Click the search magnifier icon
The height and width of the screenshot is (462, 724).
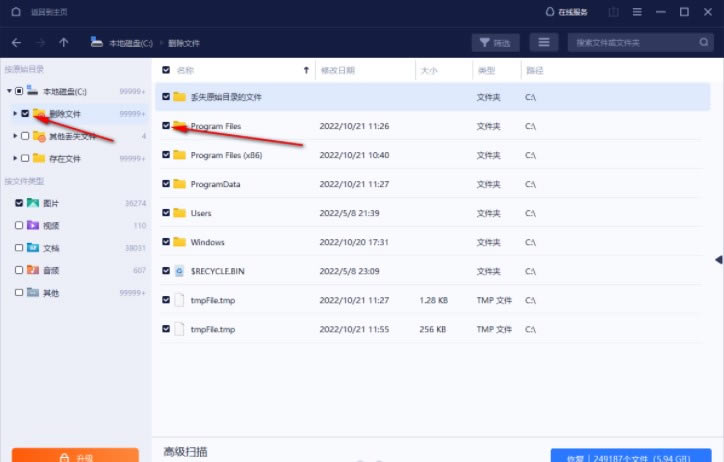704,42
